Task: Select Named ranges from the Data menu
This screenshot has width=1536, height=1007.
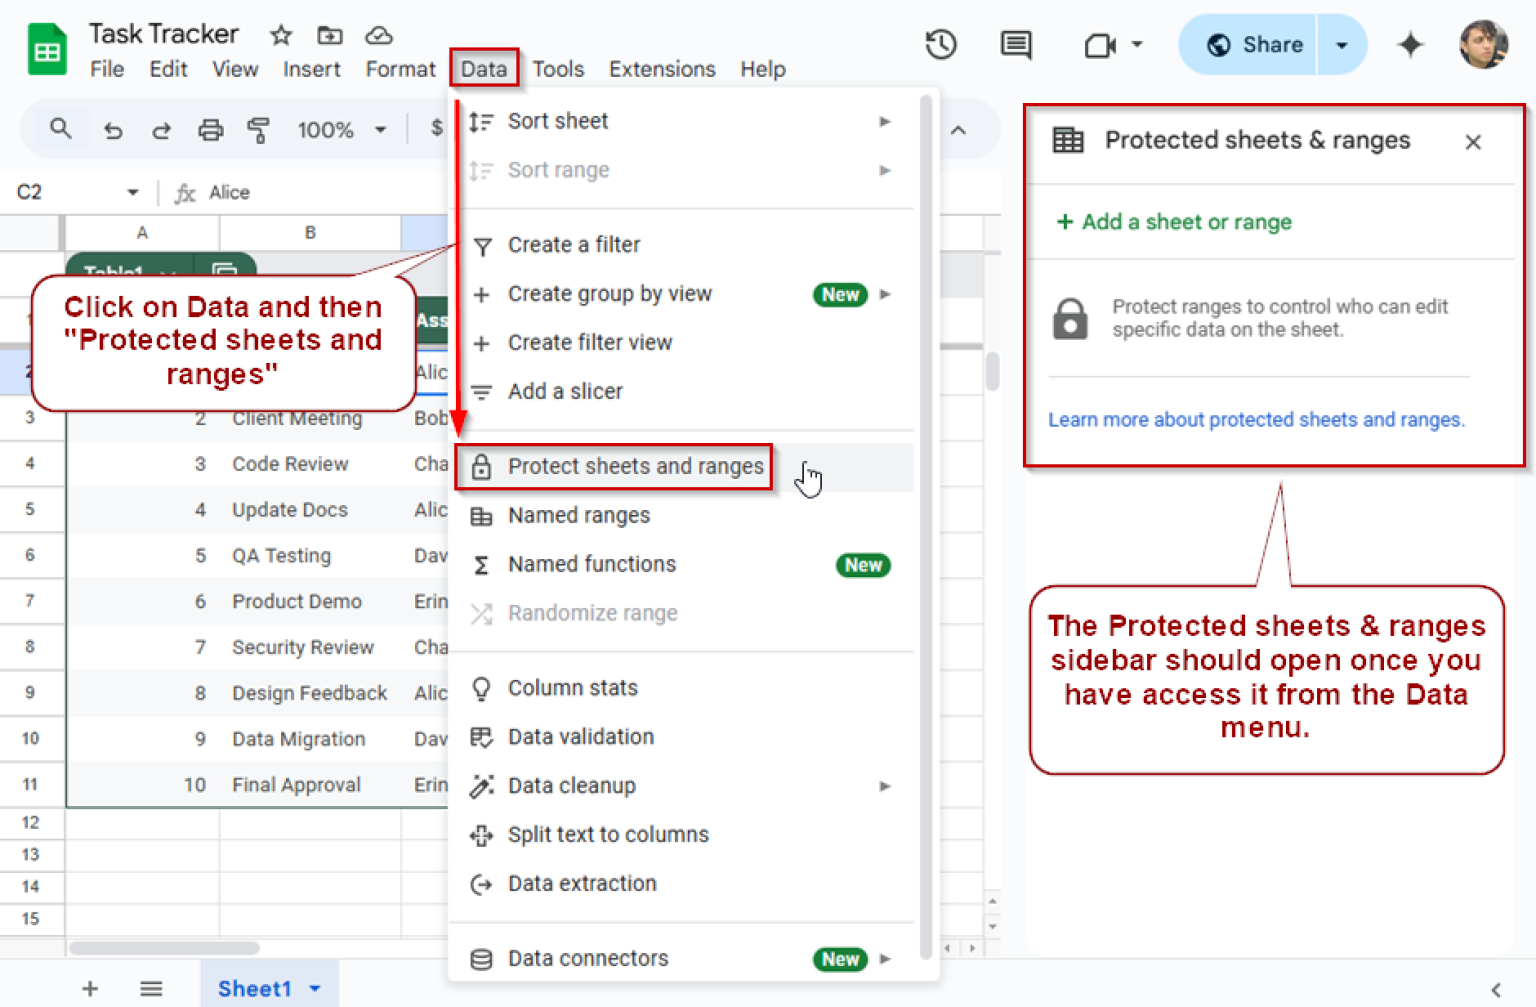Action: pos(580,515)
